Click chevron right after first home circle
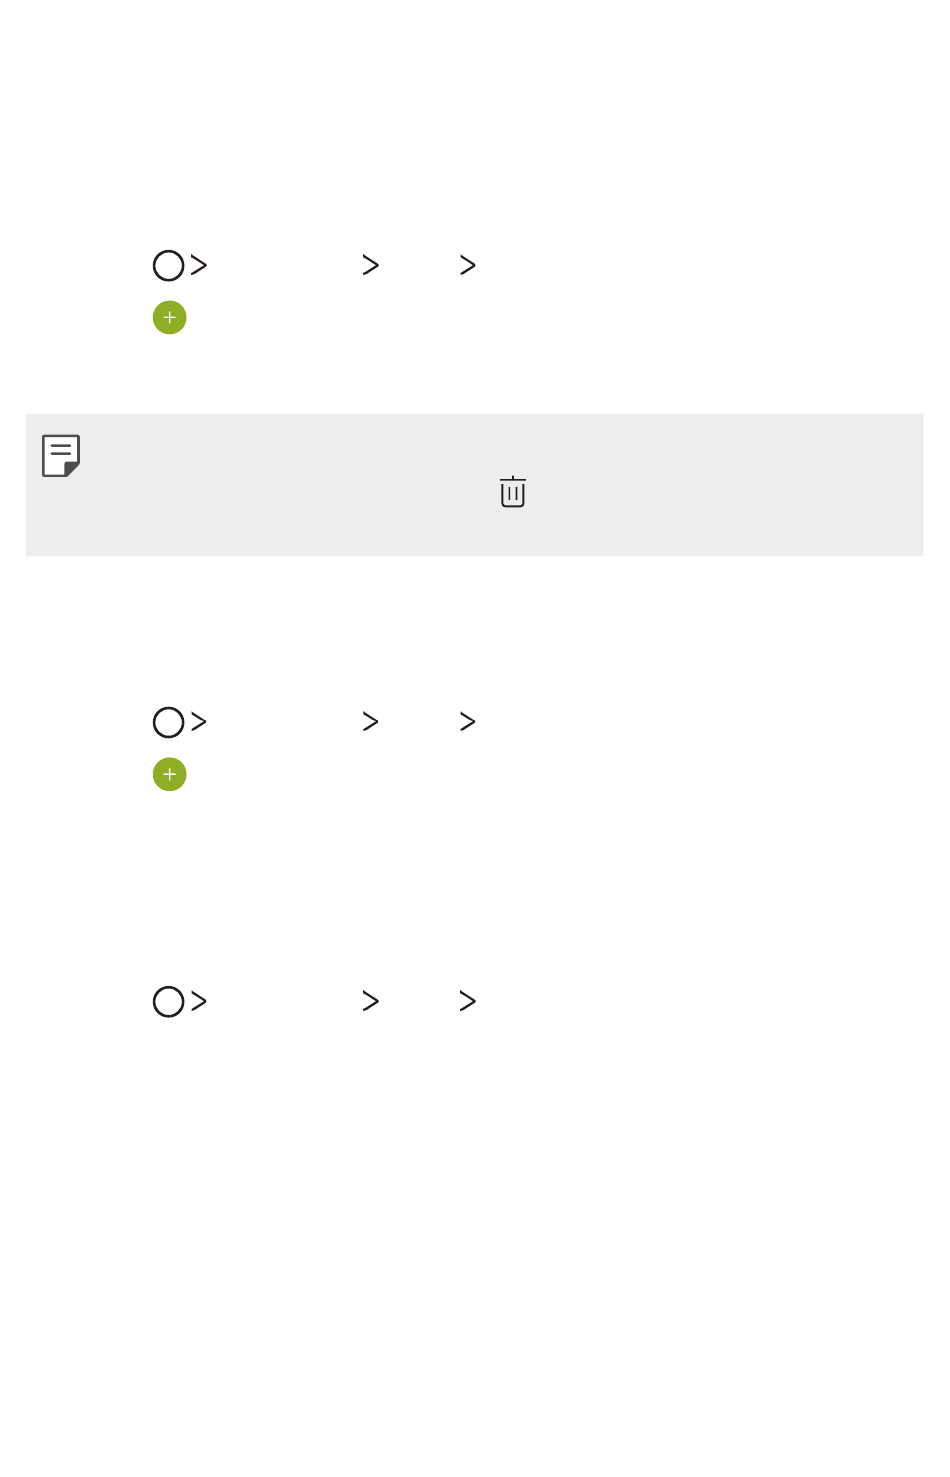The width and height of the screenshot is (950, 1477). (x=199, y=265)
